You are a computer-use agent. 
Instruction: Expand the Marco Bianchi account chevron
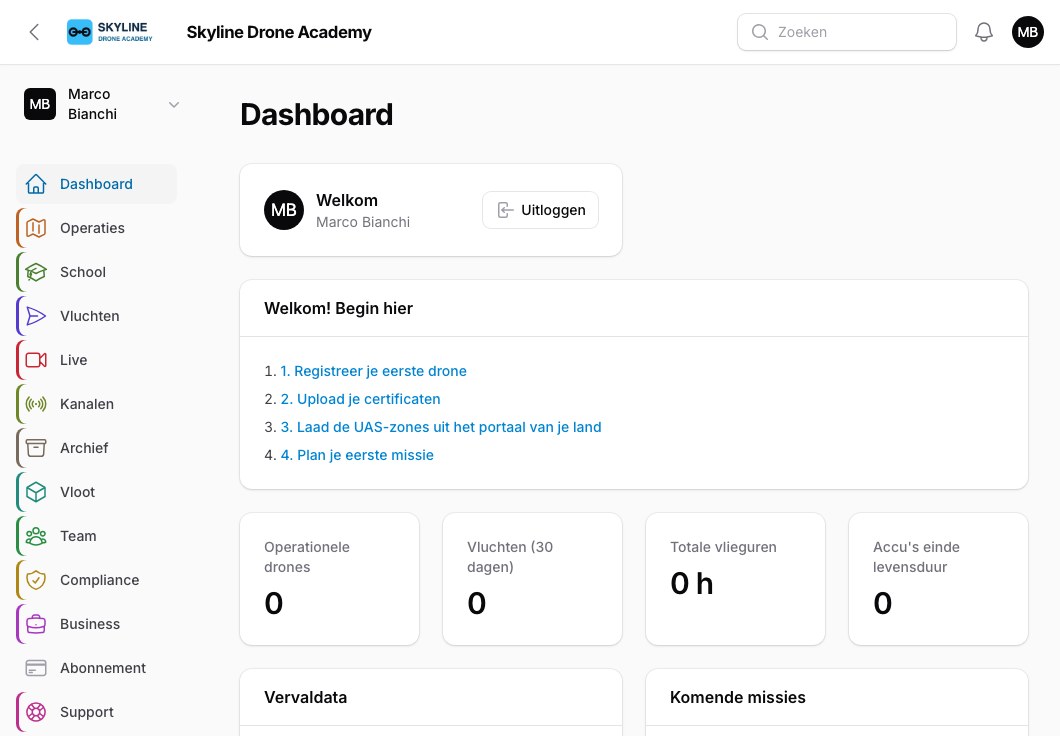pyautogui.click(x=174, y=105)
